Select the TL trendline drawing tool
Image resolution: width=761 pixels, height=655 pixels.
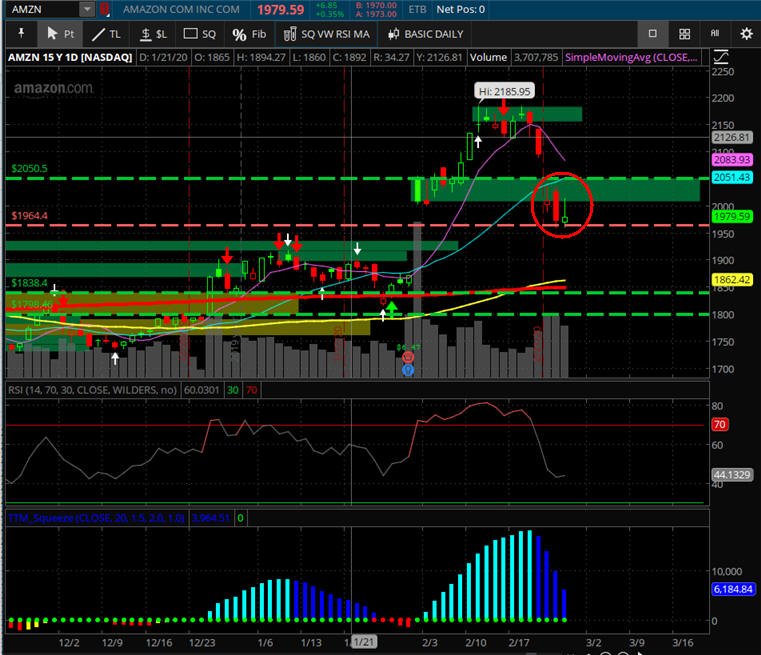106,34
